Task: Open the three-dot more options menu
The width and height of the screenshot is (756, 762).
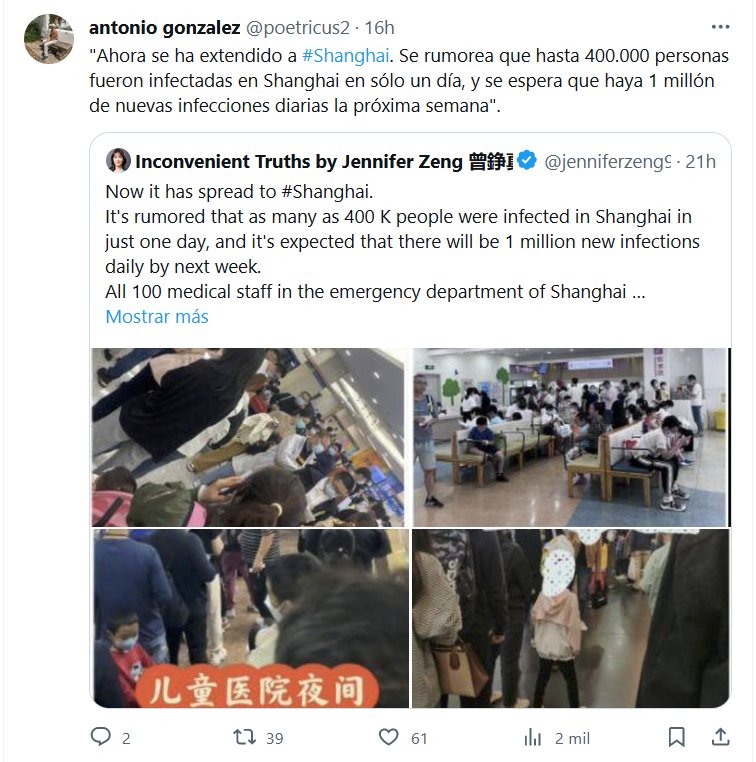Action: point(720,27)
